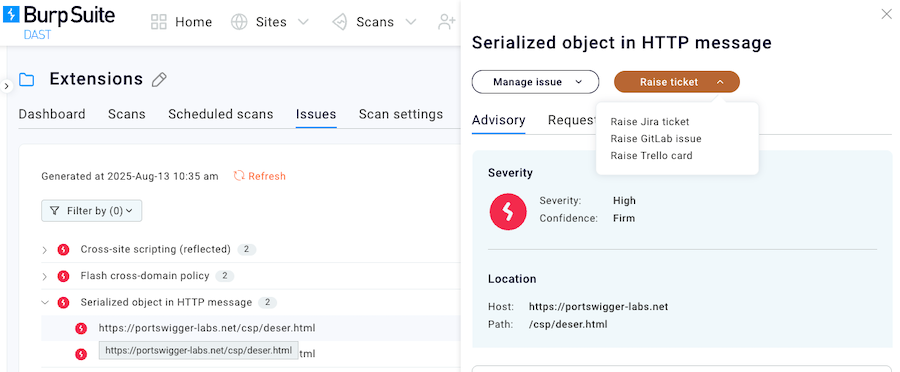The image size is (900, 372).
Task: Open the Manage issue dropdown
Action: pos(536,82)
